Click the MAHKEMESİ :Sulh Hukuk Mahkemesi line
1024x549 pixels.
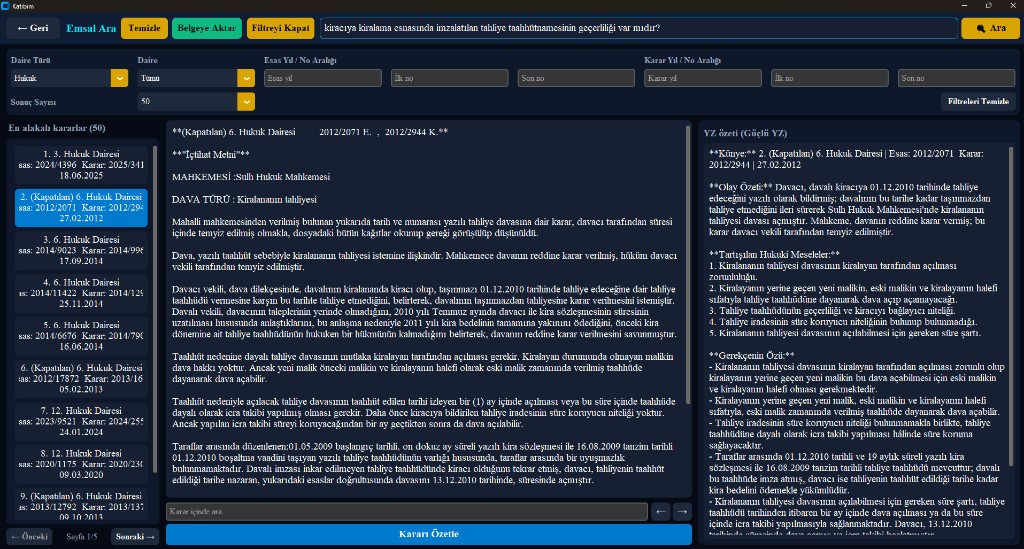[x=251, y=177]
